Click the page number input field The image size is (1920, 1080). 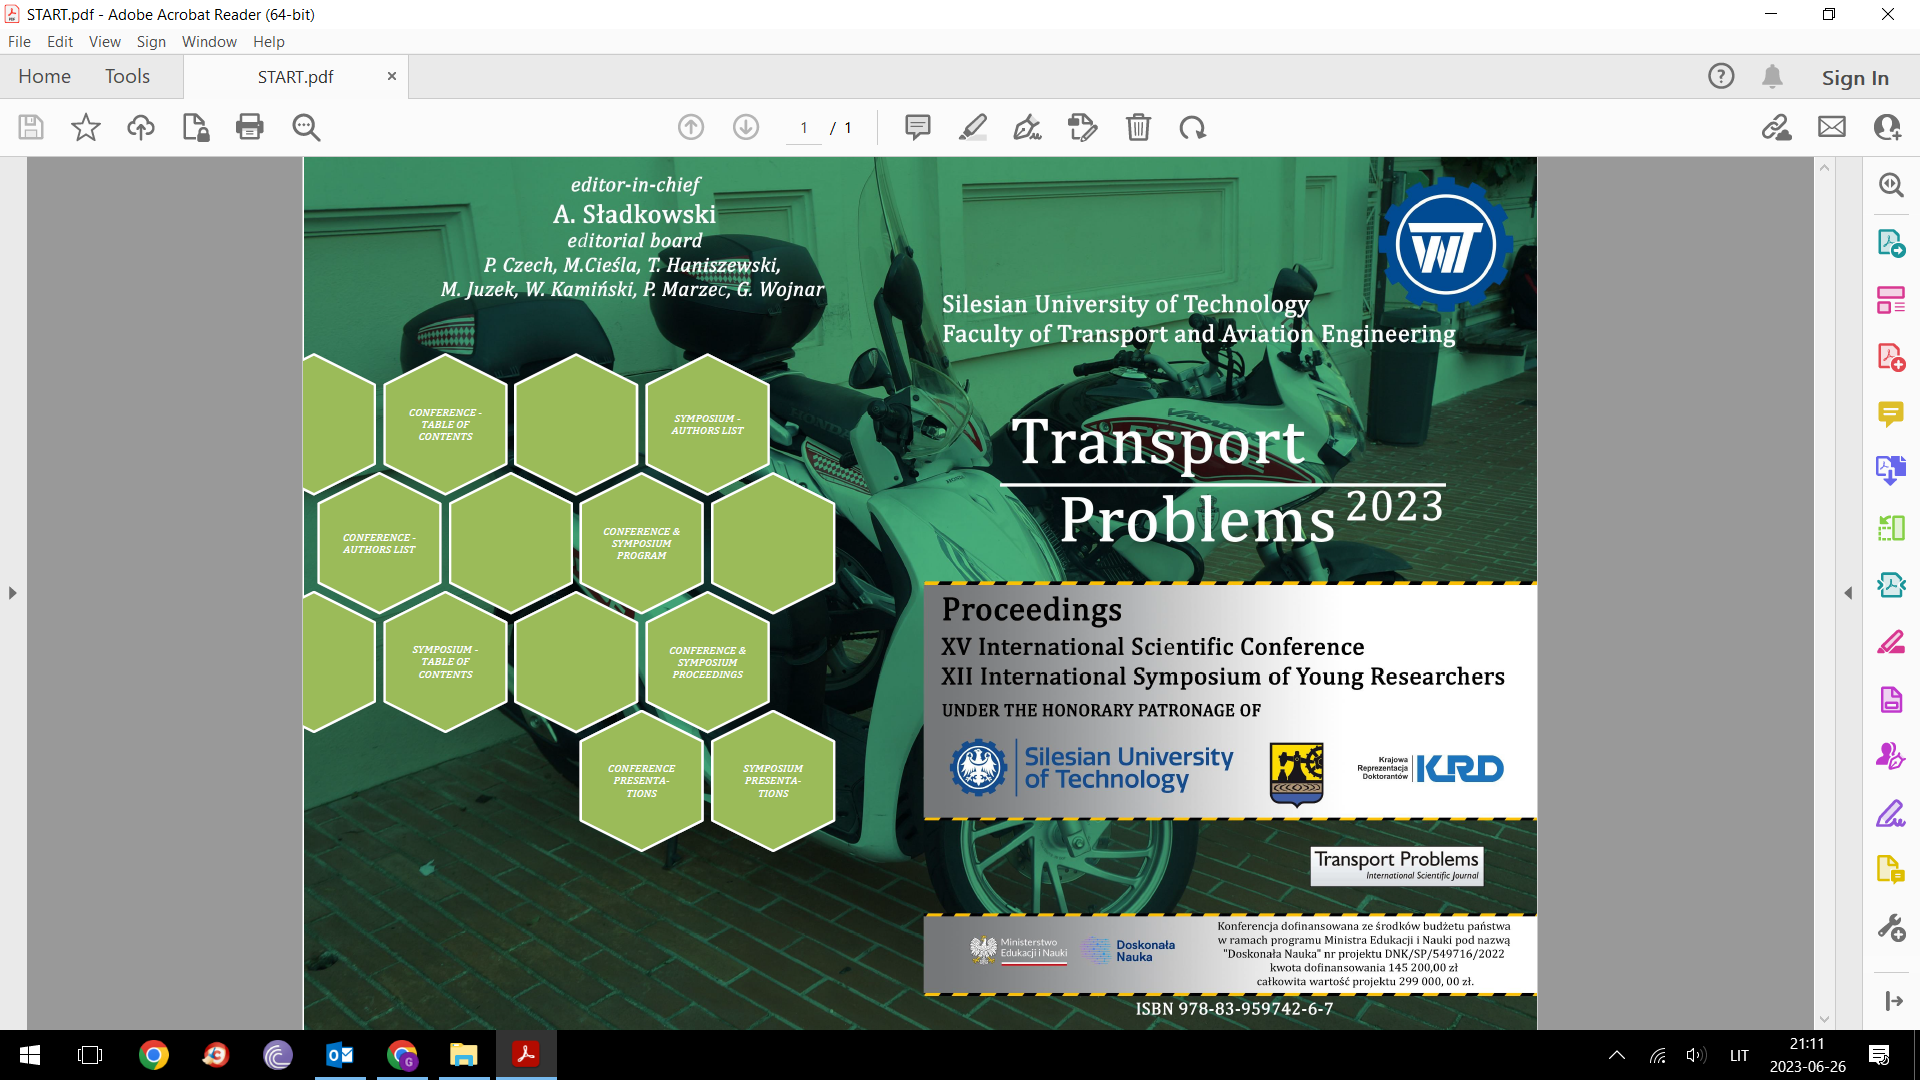coord(804,128)
